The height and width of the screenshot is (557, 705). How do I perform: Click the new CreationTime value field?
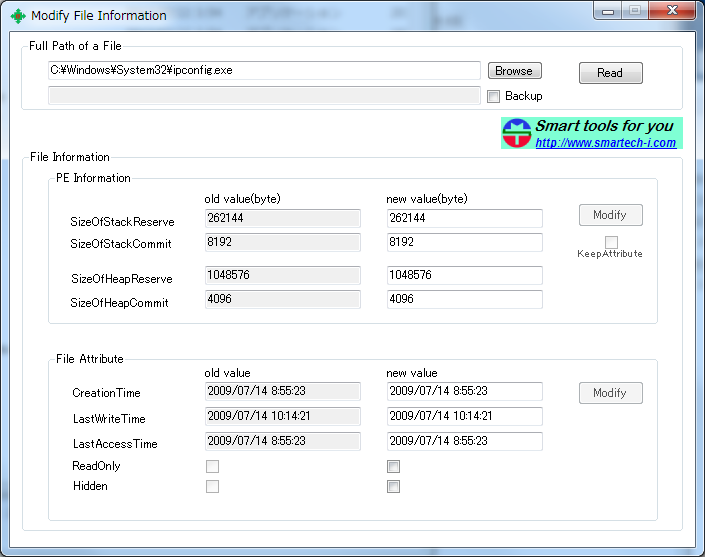(464, 392)
